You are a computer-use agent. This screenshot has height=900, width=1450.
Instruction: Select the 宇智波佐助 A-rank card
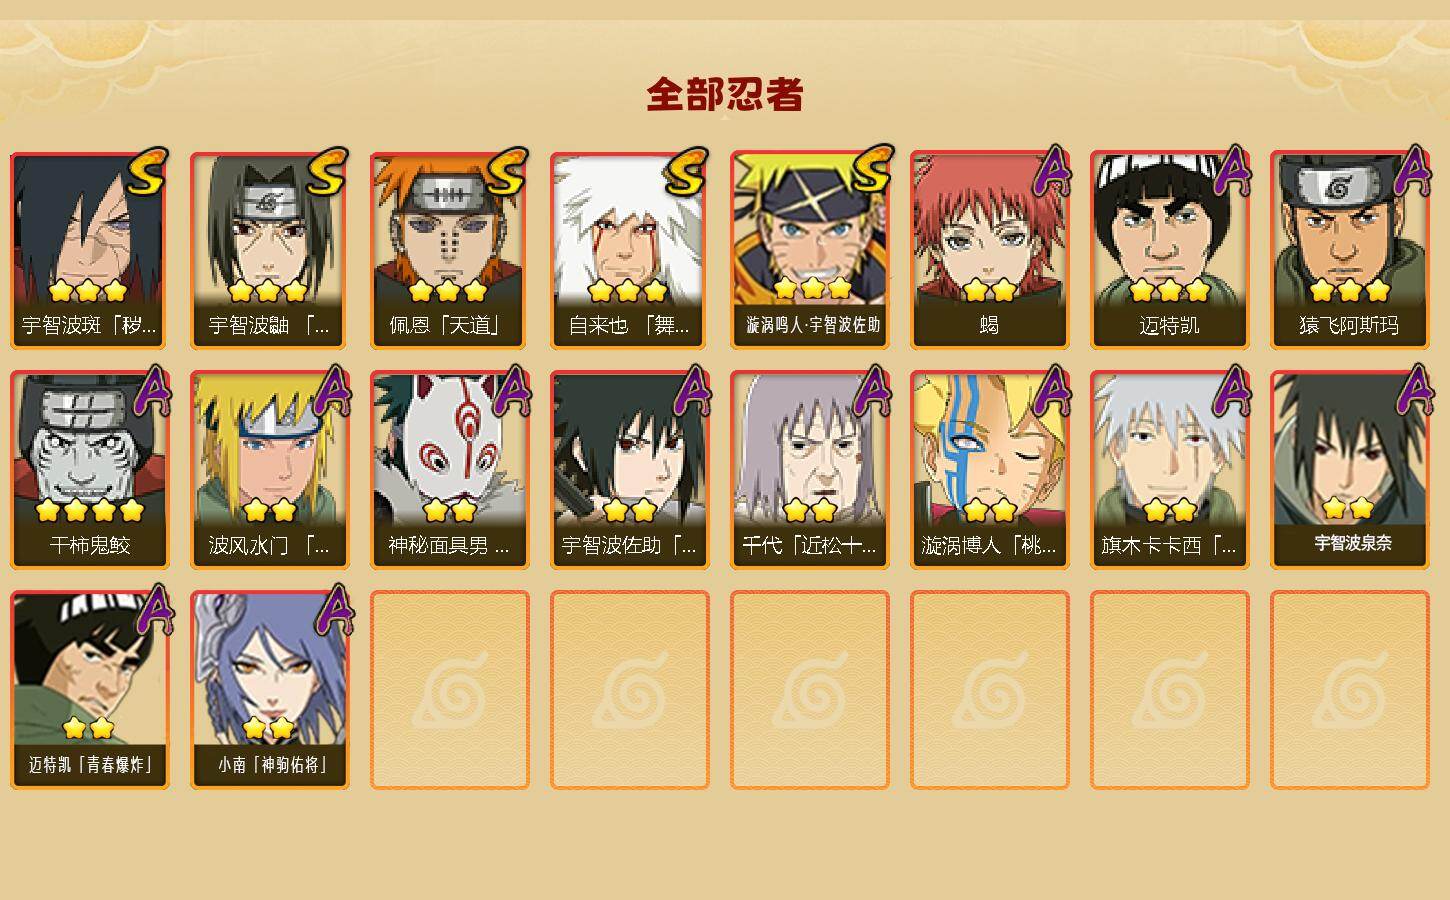pyautogui.click(x=629, y=470)
